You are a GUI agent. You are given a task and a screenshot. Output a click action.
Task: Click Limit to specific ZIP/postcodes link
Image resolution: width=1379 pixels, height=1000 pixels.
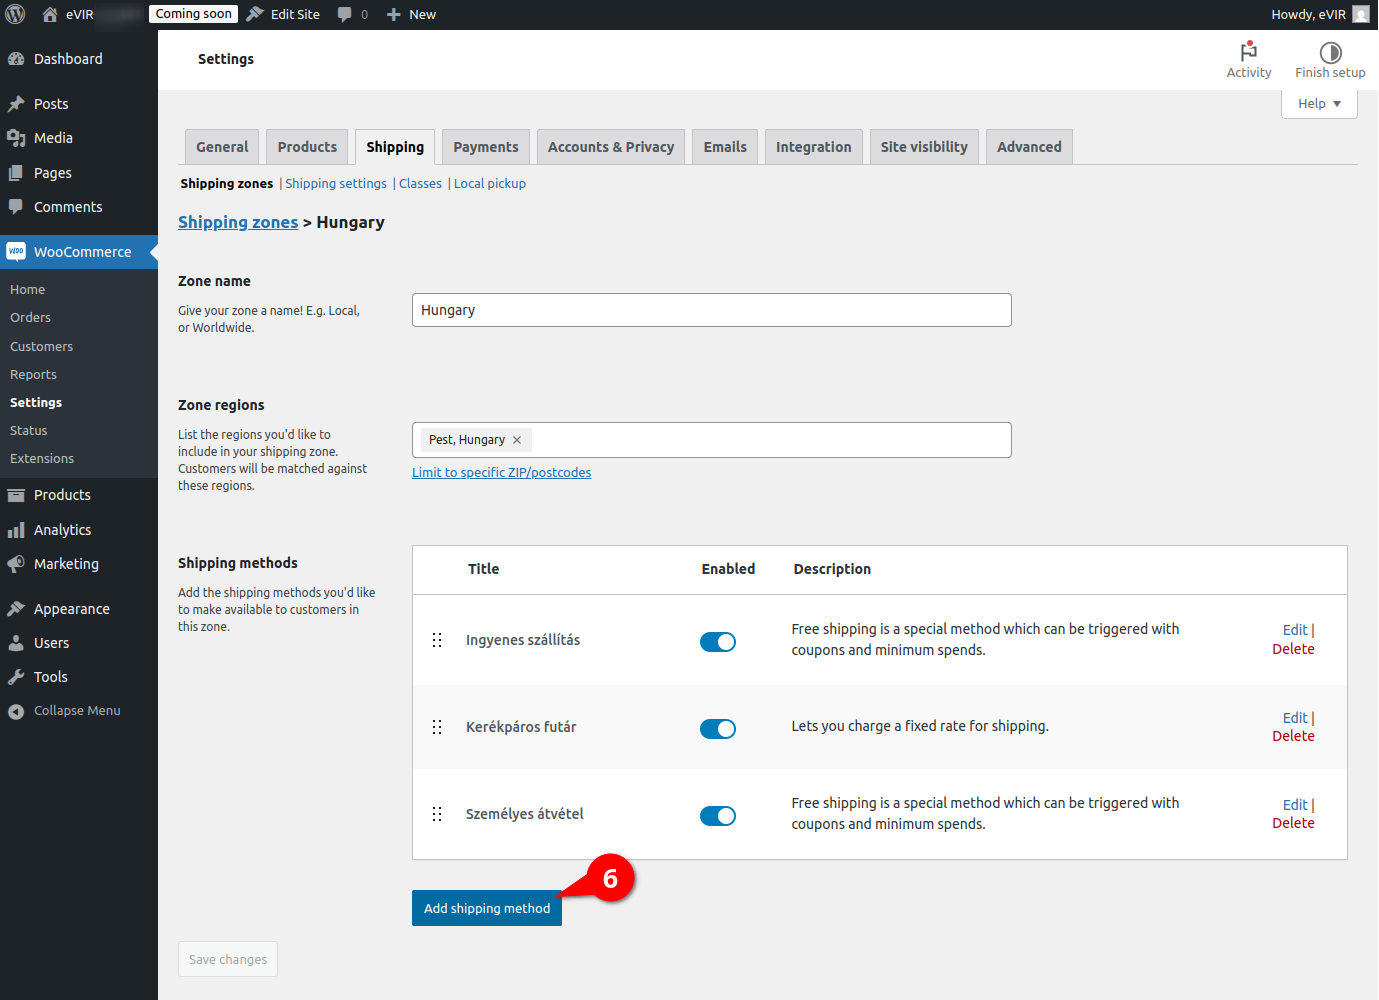(501, 473)
